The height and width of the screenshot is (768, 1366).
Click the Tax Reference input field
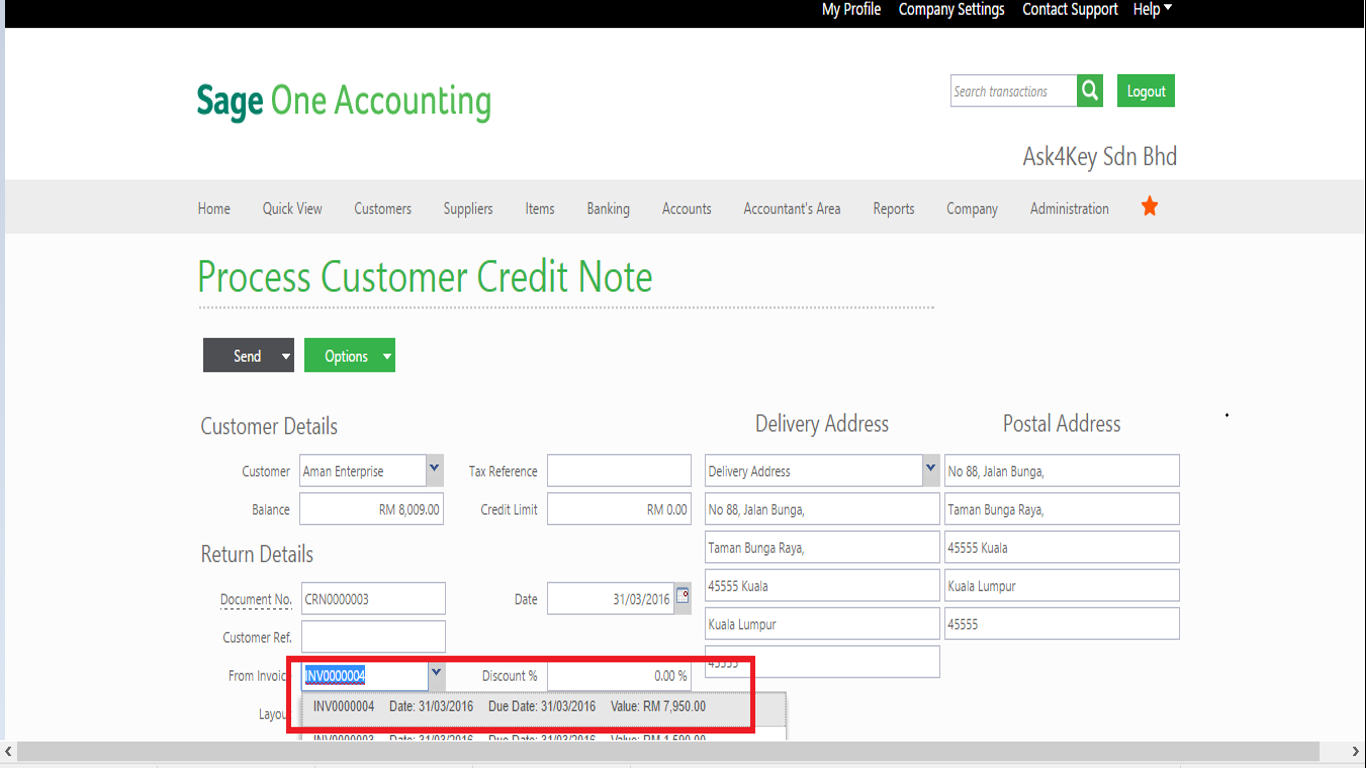[x=619, y=471]
